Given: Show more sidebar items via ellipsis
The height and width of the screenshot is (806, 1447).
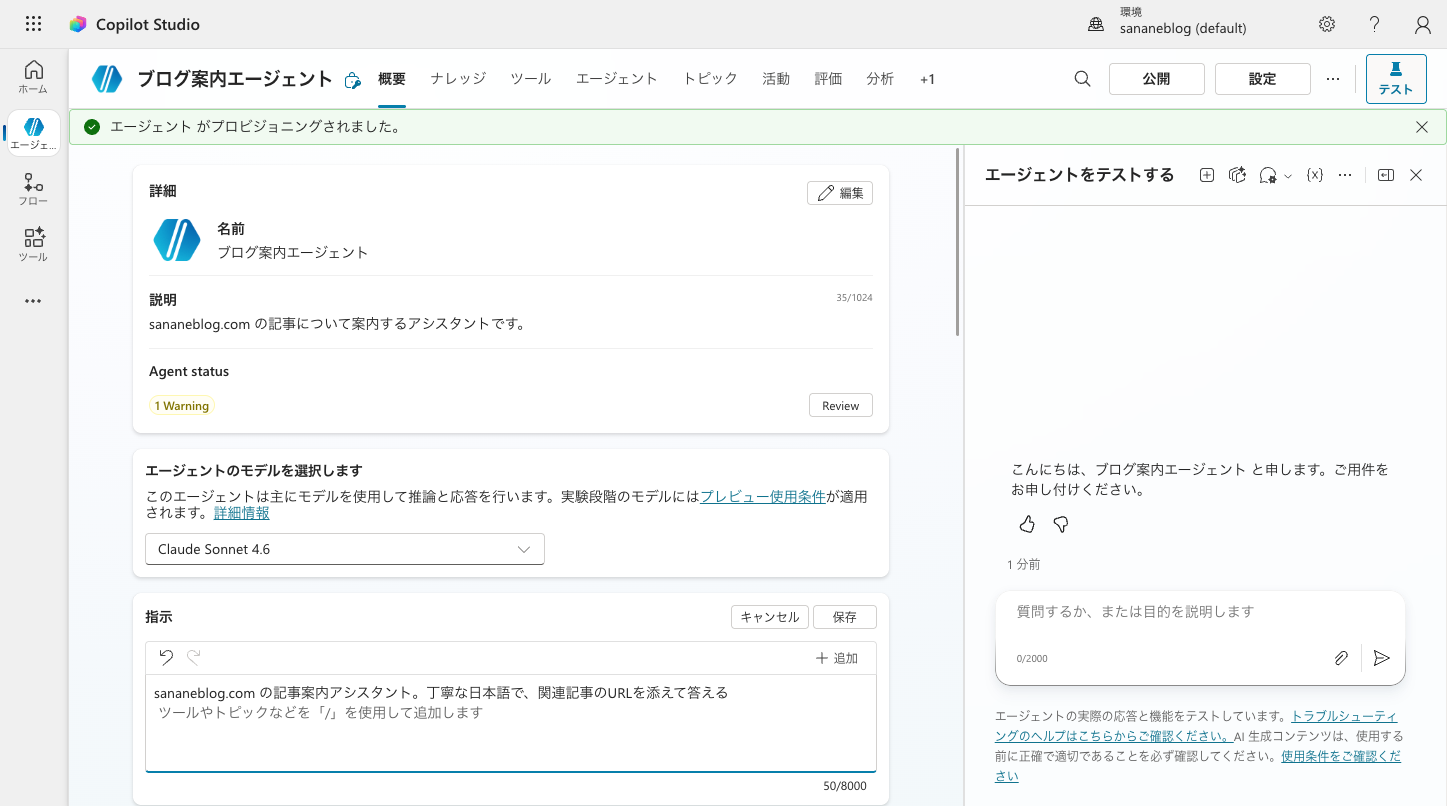Looking at the screenshot, I should 33,301.
